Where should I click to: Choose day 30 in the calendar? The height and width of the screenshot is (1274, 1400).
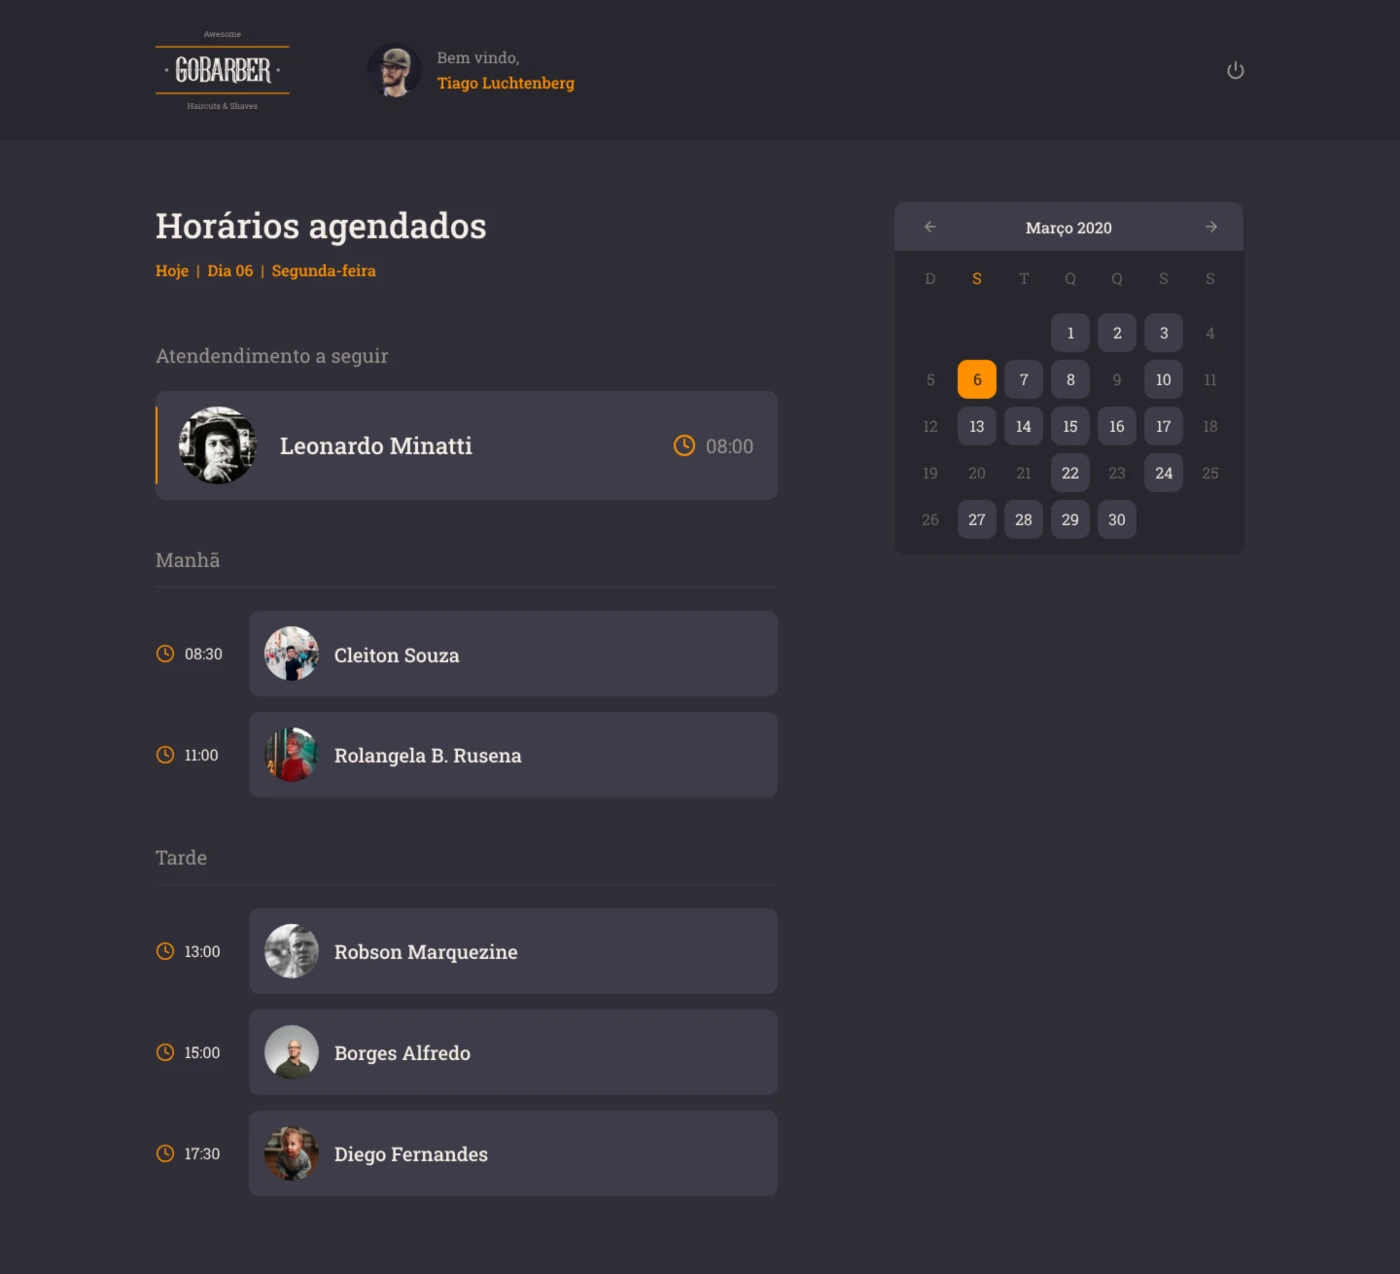[1117, 520]
